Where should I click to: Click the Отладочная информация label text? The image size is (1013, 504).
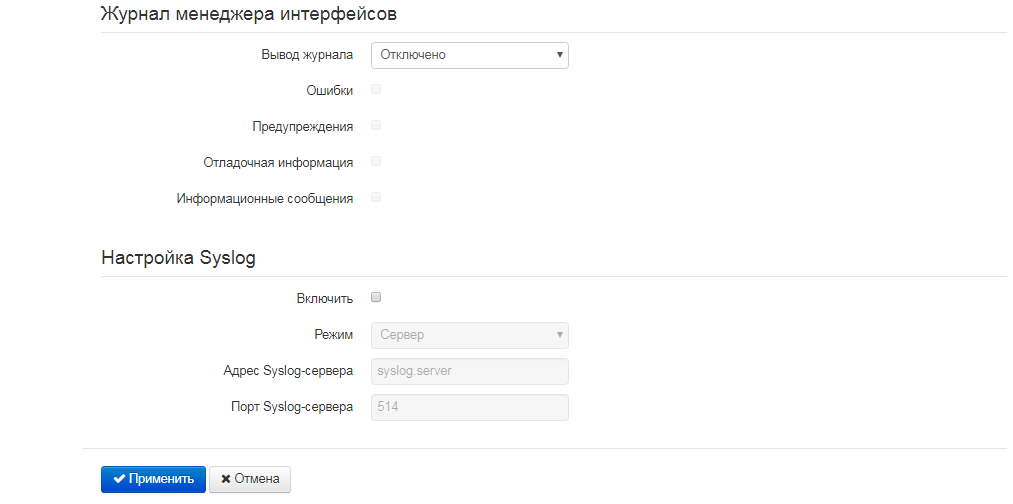coord(278,163)
